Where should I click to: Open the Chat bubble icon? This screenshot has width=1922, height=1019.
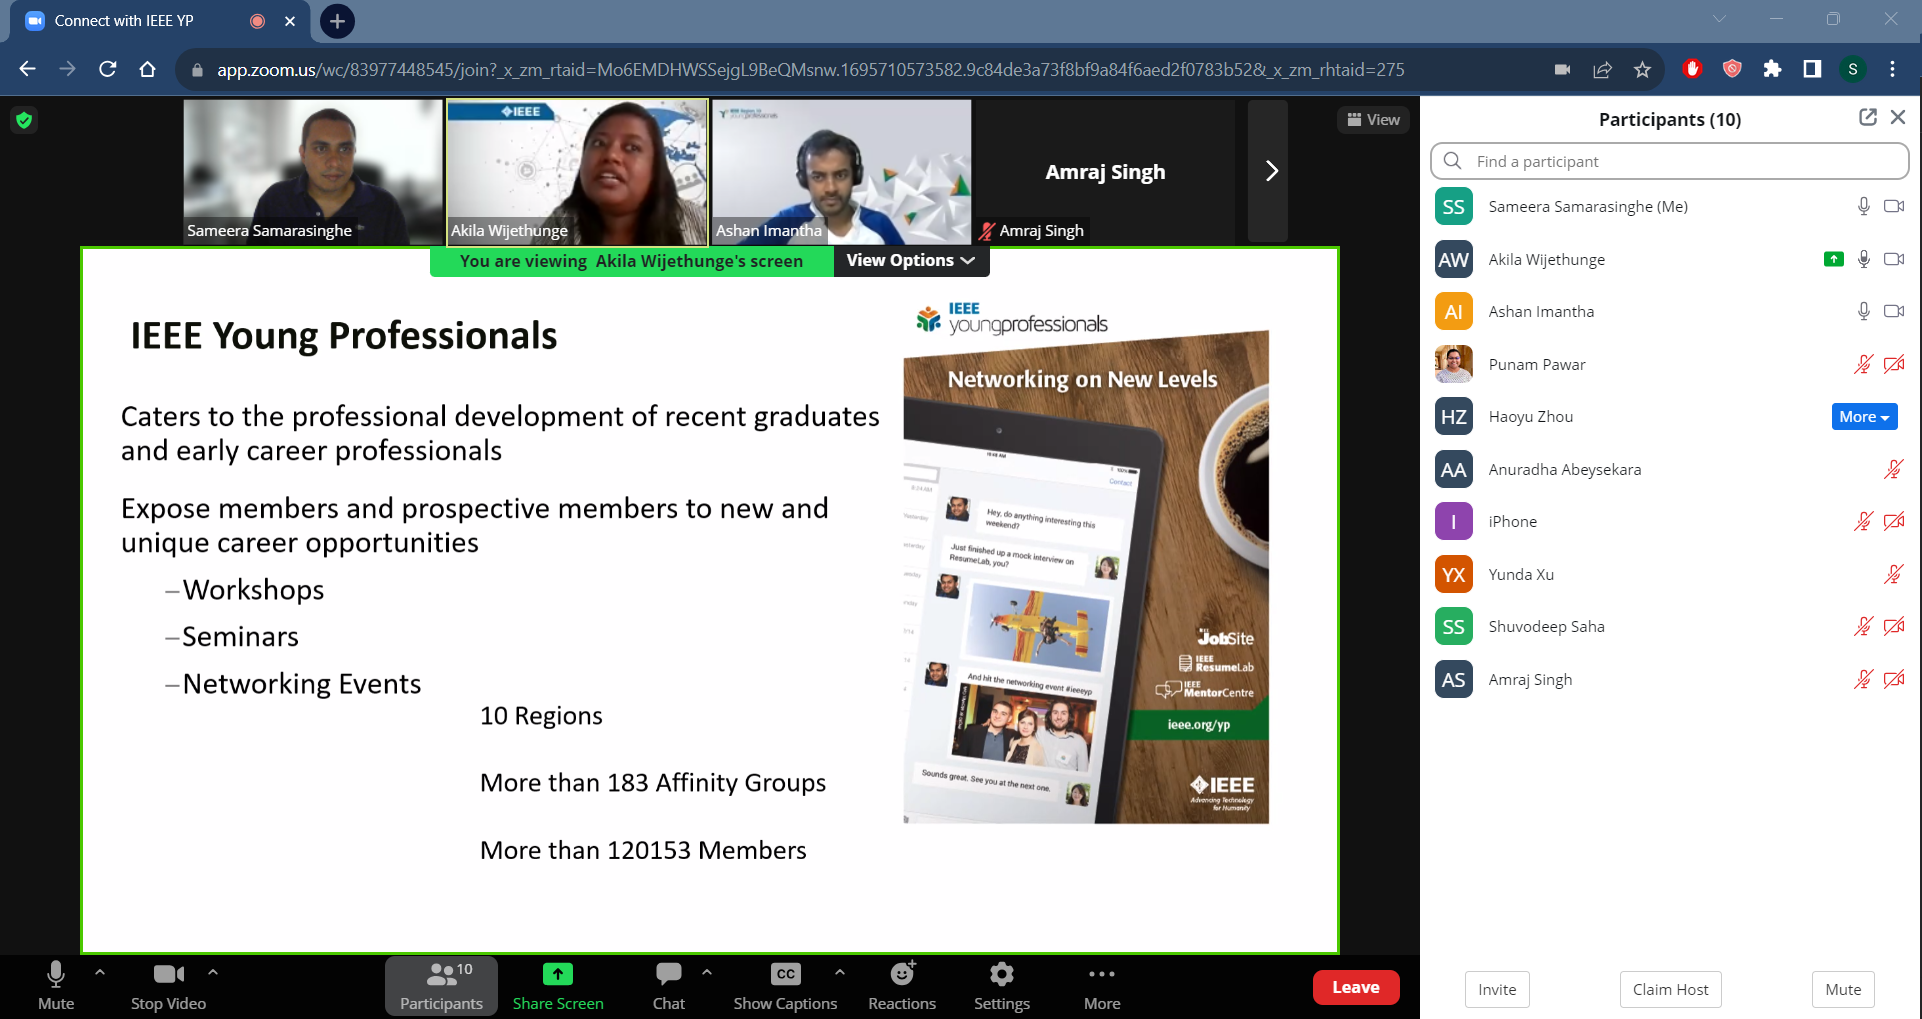pos(668,974)
